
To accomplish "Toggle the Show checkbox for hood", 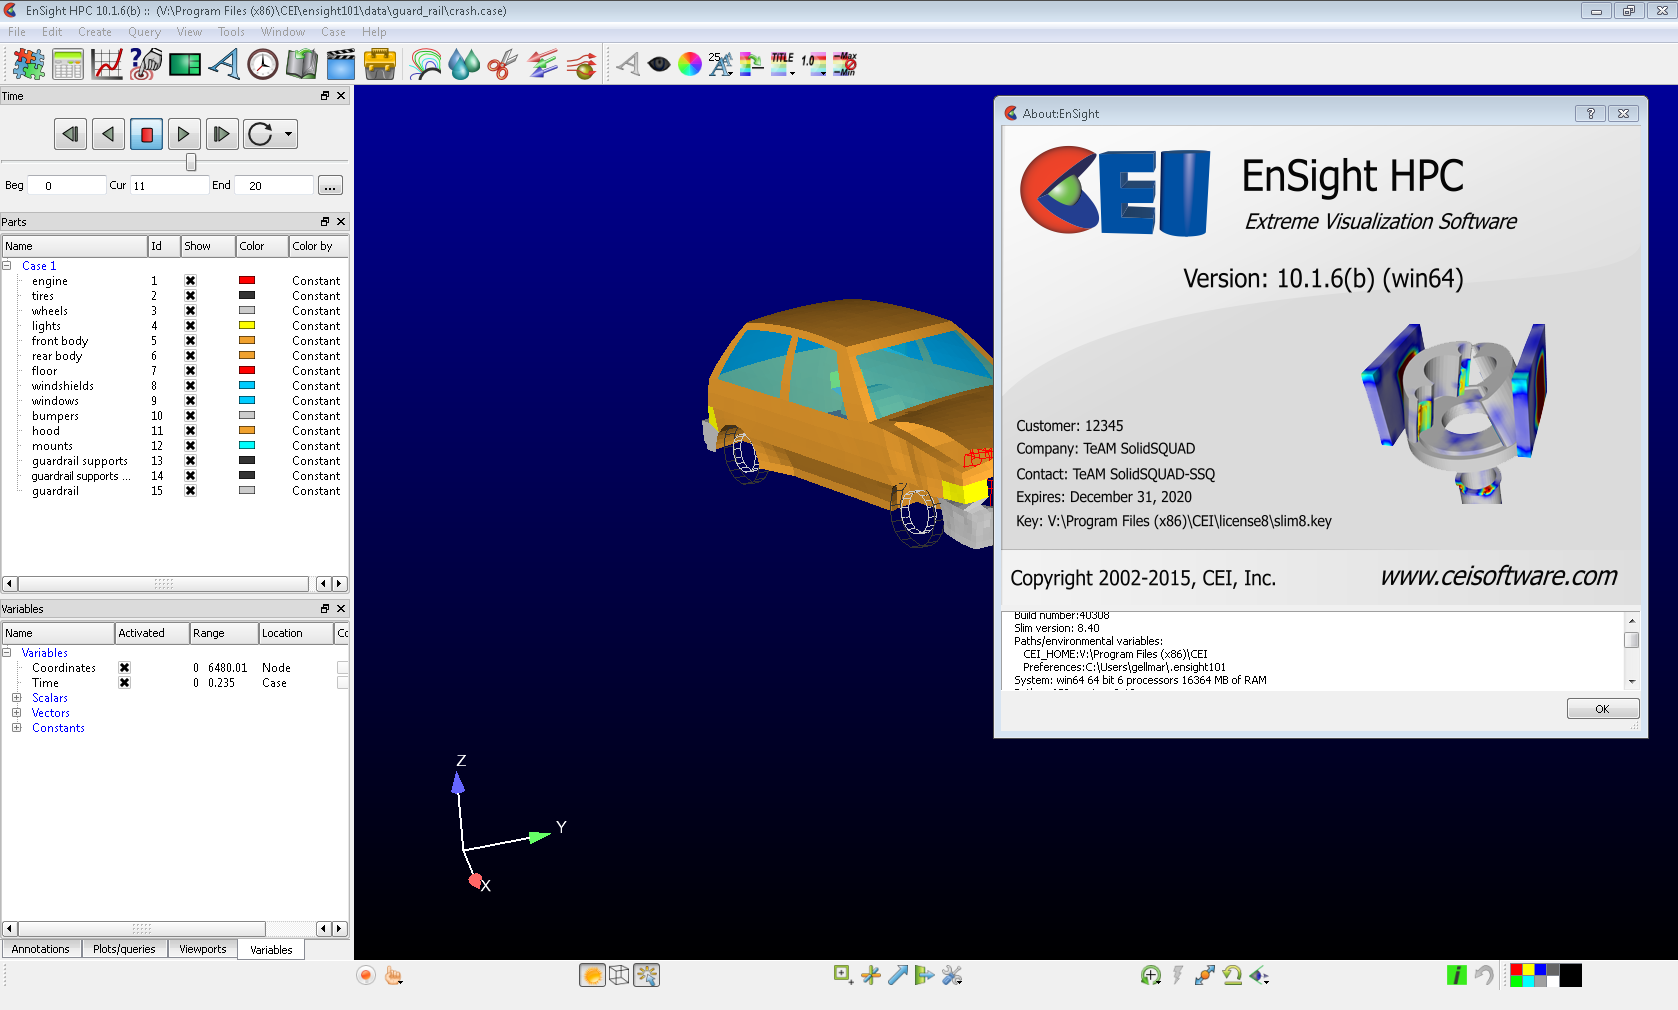I will 190,431.
